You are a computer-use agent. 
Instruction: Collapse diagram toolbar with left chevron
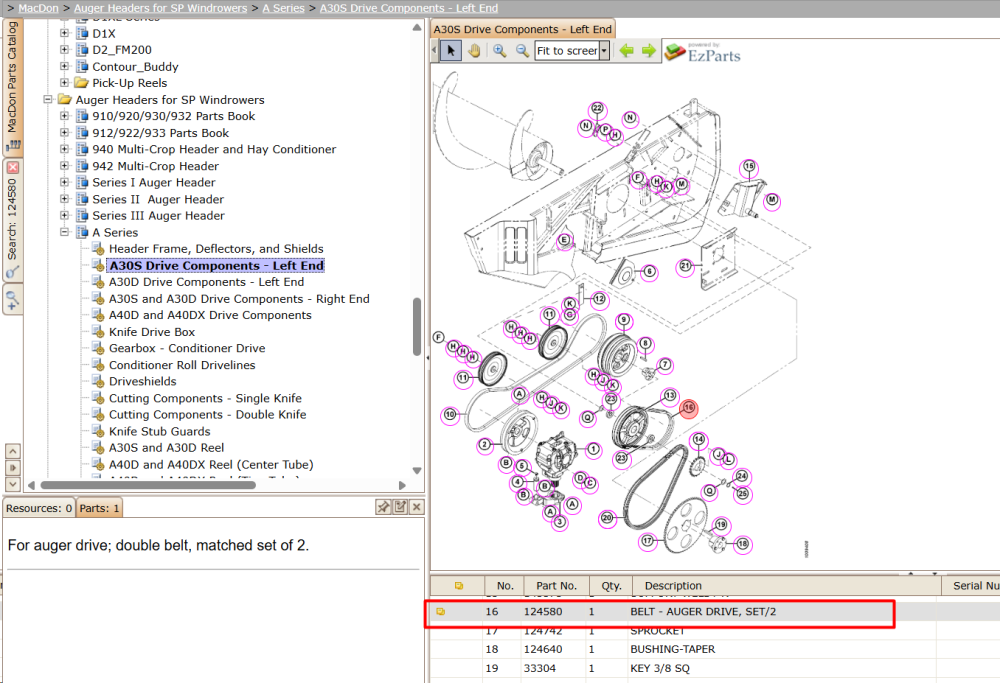[x=435, y=50]
